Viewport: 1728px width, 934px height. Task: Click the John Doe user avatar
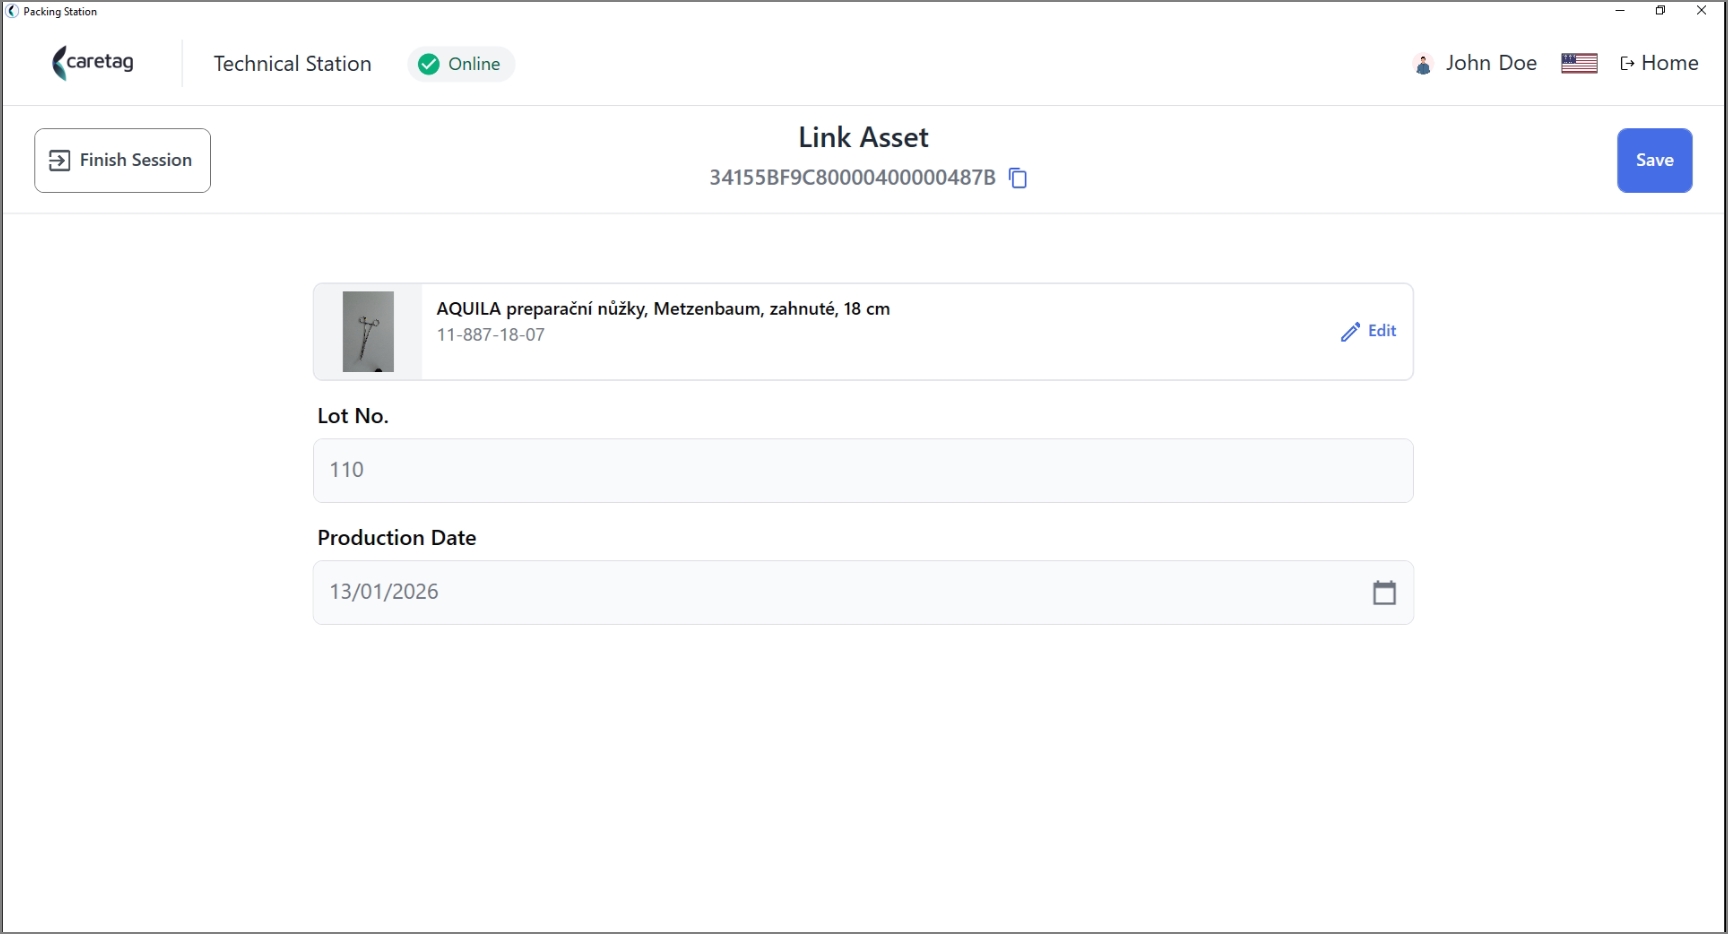point(1423,64)
